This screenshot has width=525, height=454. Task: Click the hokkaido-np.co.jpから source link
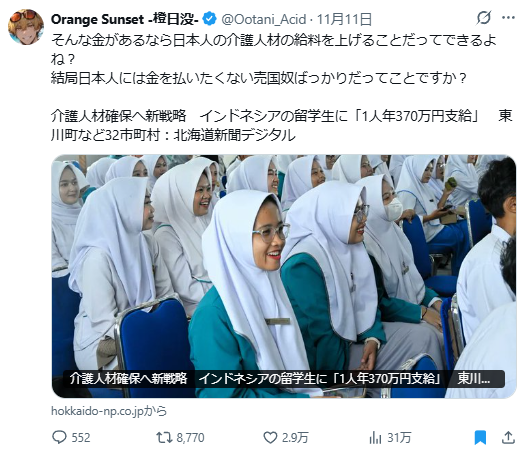click(x=109, y=411)
